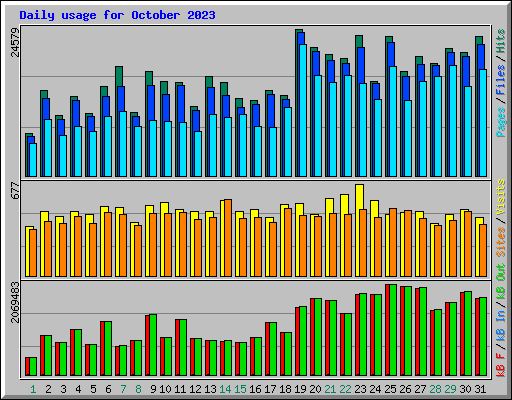Click day 18 on the x-axis
Image resolution: width=512 pixels, height=400 pixels.
click(x=285, y=389)
